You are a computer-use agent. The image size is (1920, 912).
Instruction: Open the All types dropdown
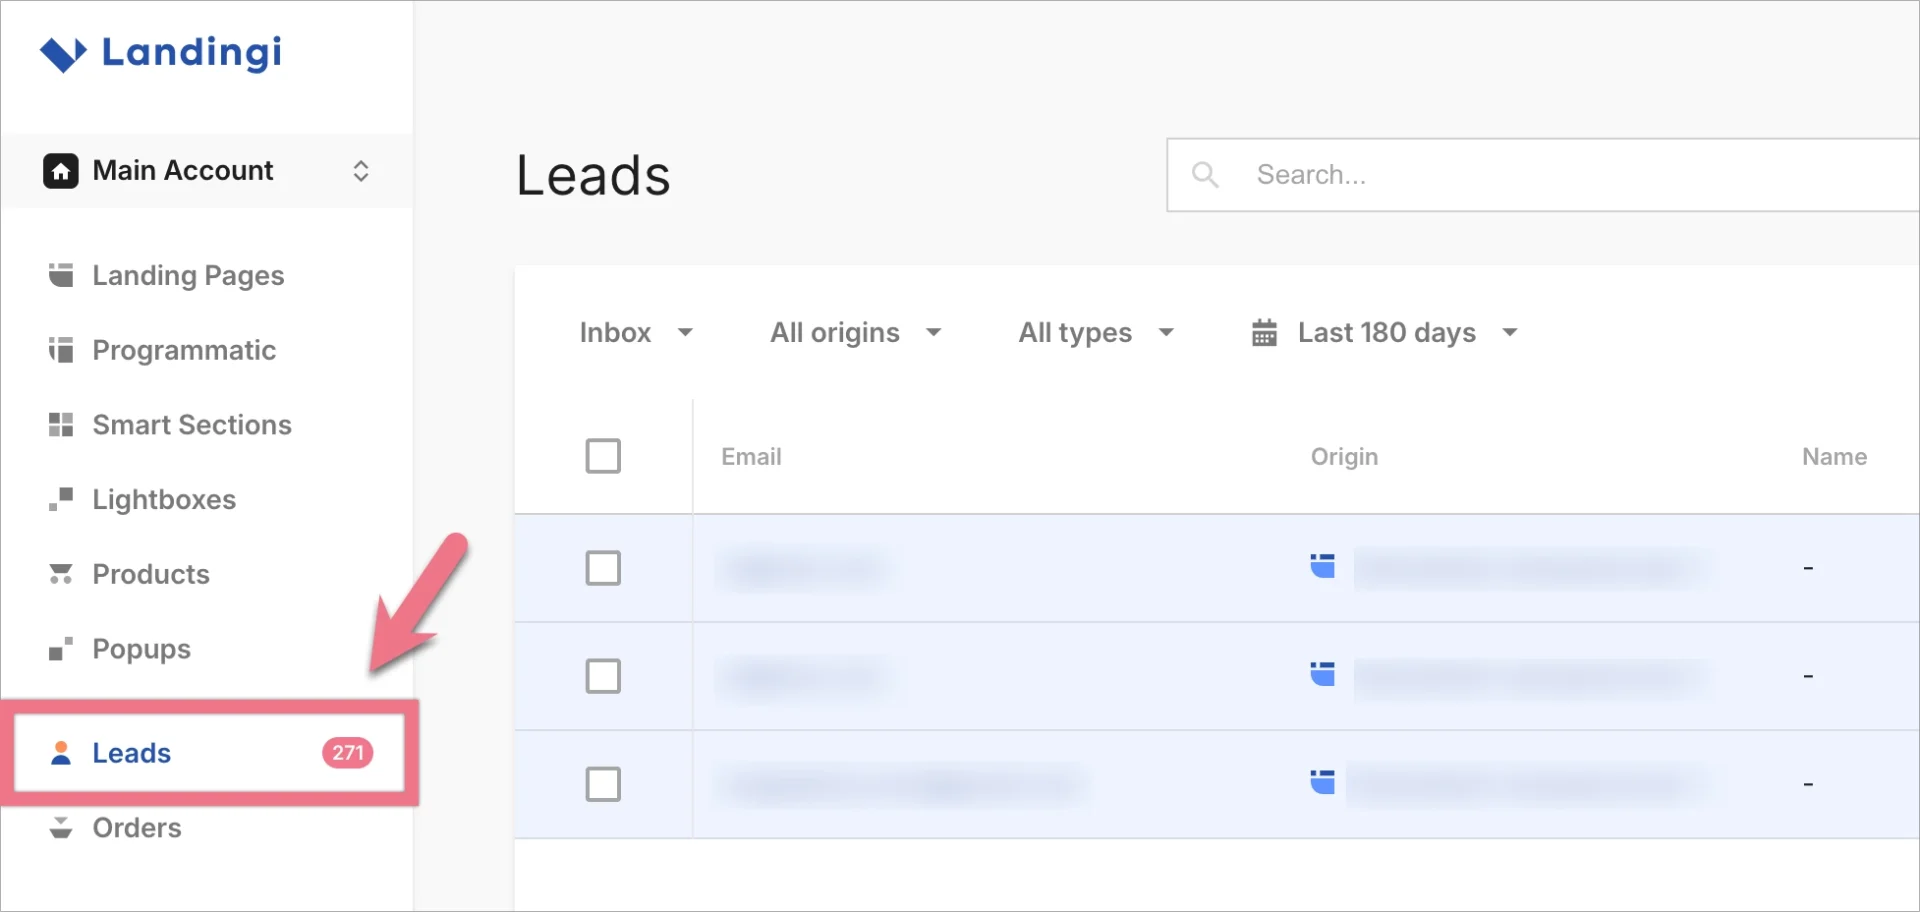[x=1094, y=332]
